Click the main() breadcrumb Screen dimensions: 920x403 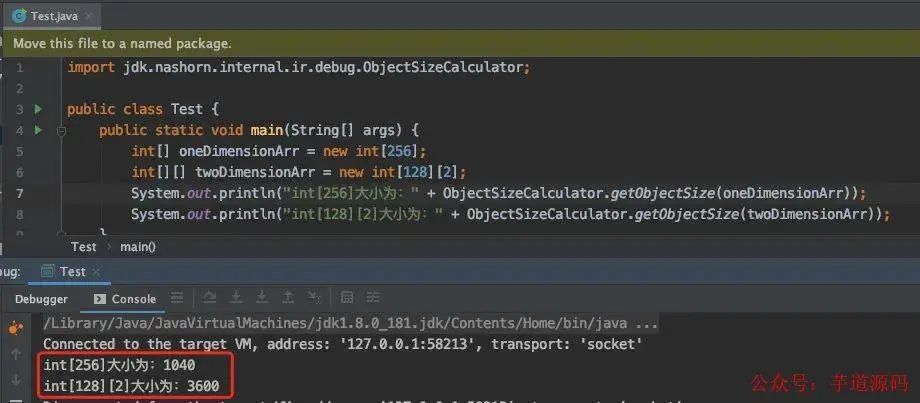tap(138, 247)
